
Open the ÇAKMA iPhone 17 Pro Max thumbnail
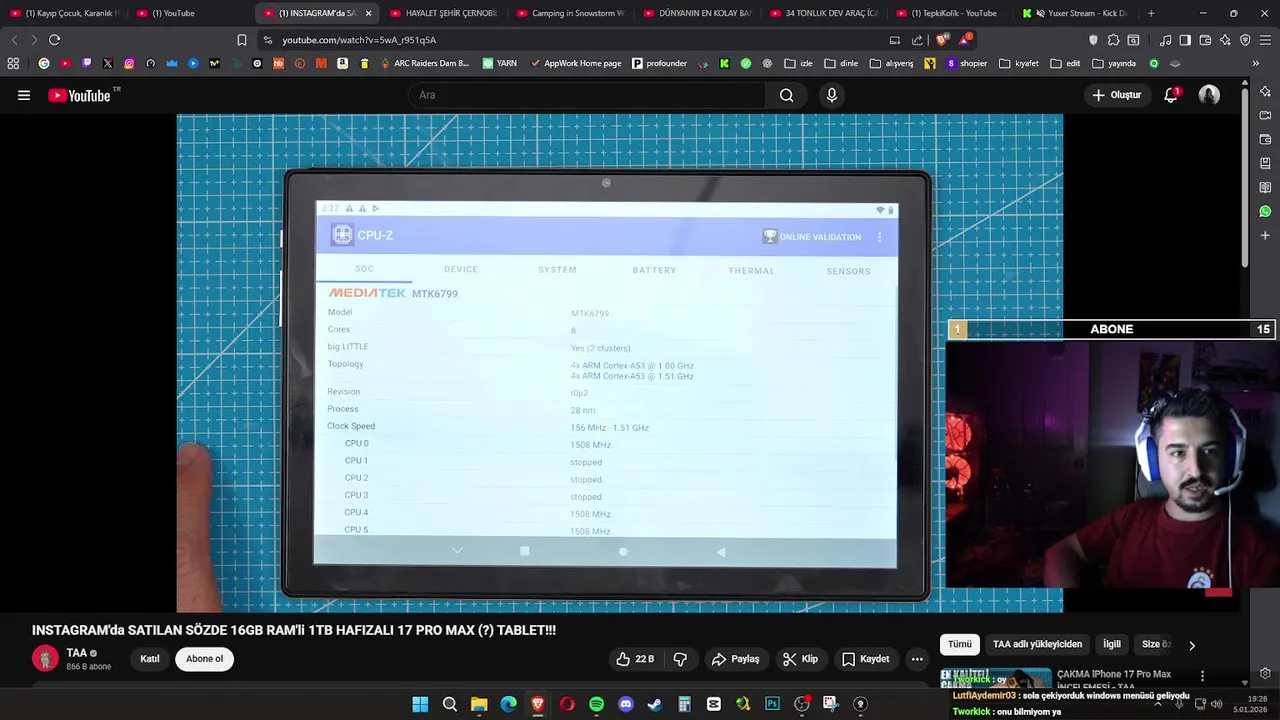[996, 679]
